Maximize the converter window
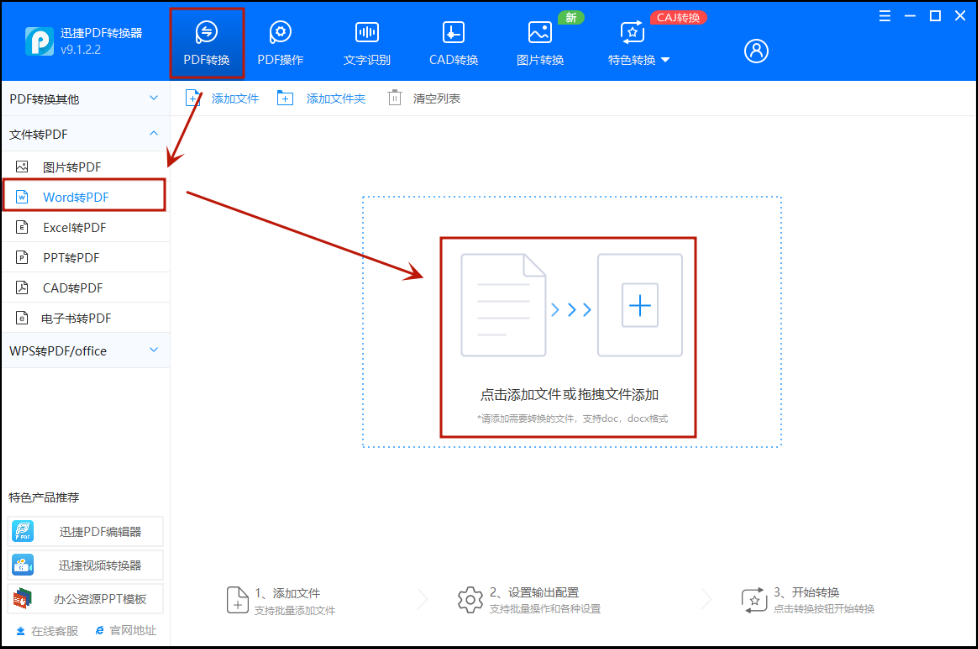Image resolution: width=978 pixels, height=649 pixels. click(935, 16)
